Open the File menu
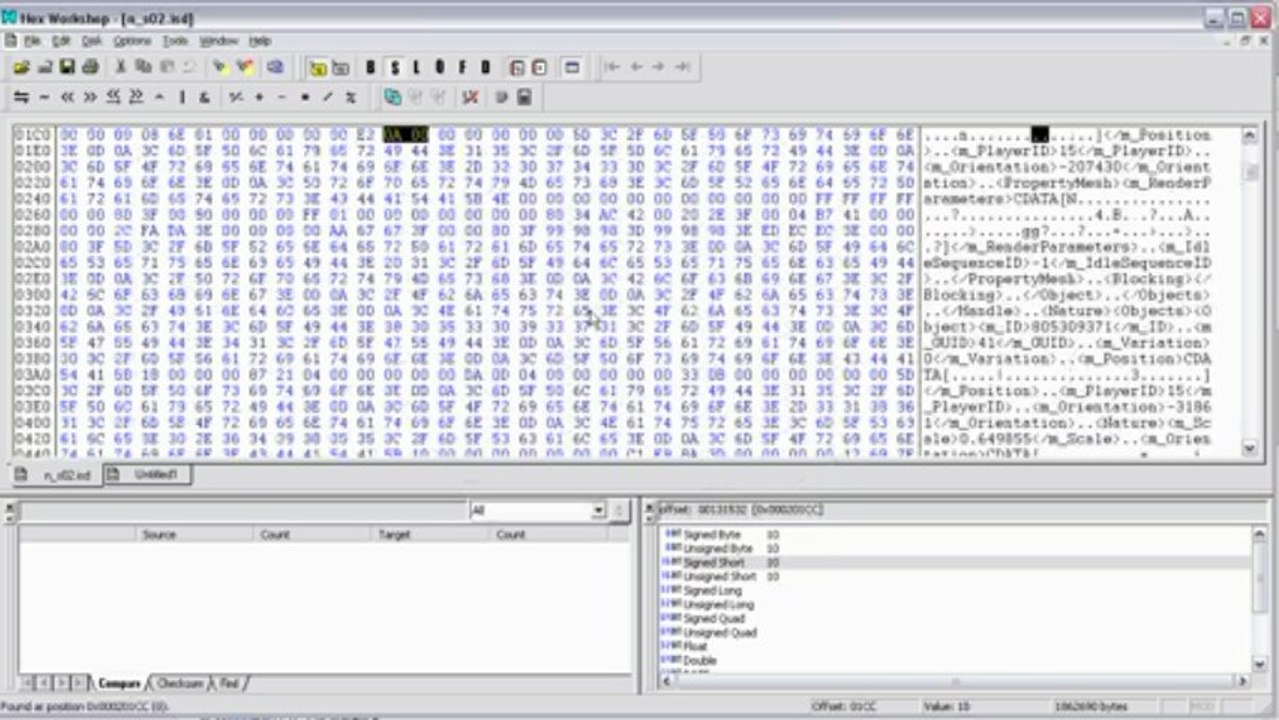1279x720 pixels. (33, 41)
